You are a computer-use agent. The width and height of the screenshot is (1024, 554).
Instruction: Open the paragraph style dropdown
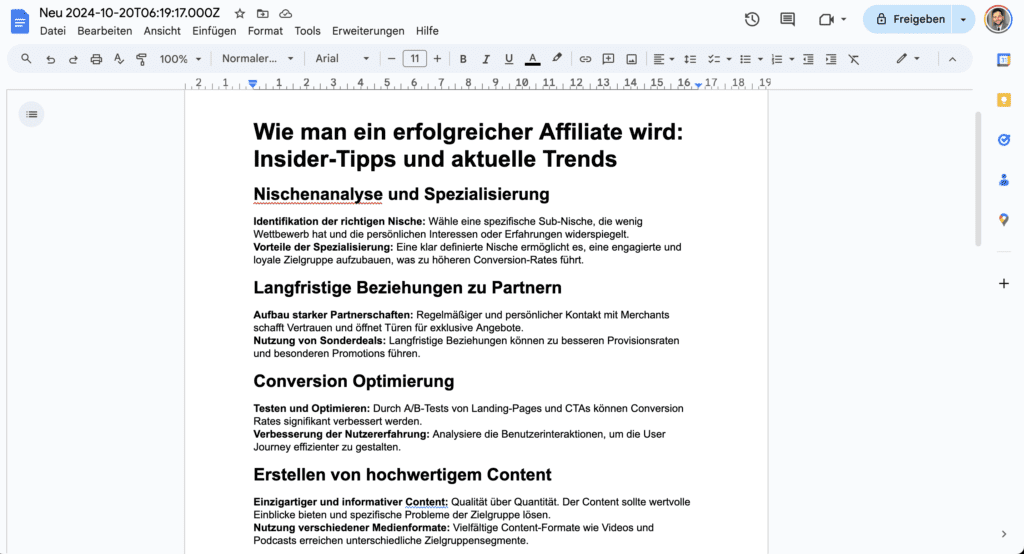(257, 59)
